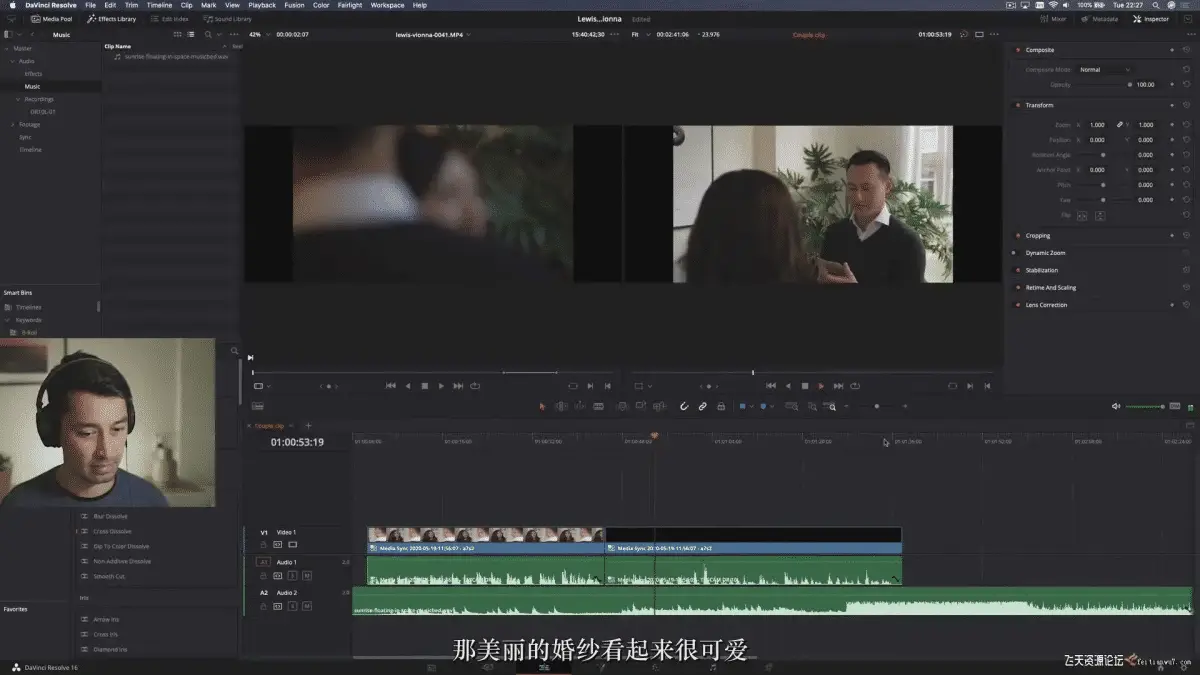Open the Workspace menu
This screenshot has height=675, width=1200.
pos(387,5)
